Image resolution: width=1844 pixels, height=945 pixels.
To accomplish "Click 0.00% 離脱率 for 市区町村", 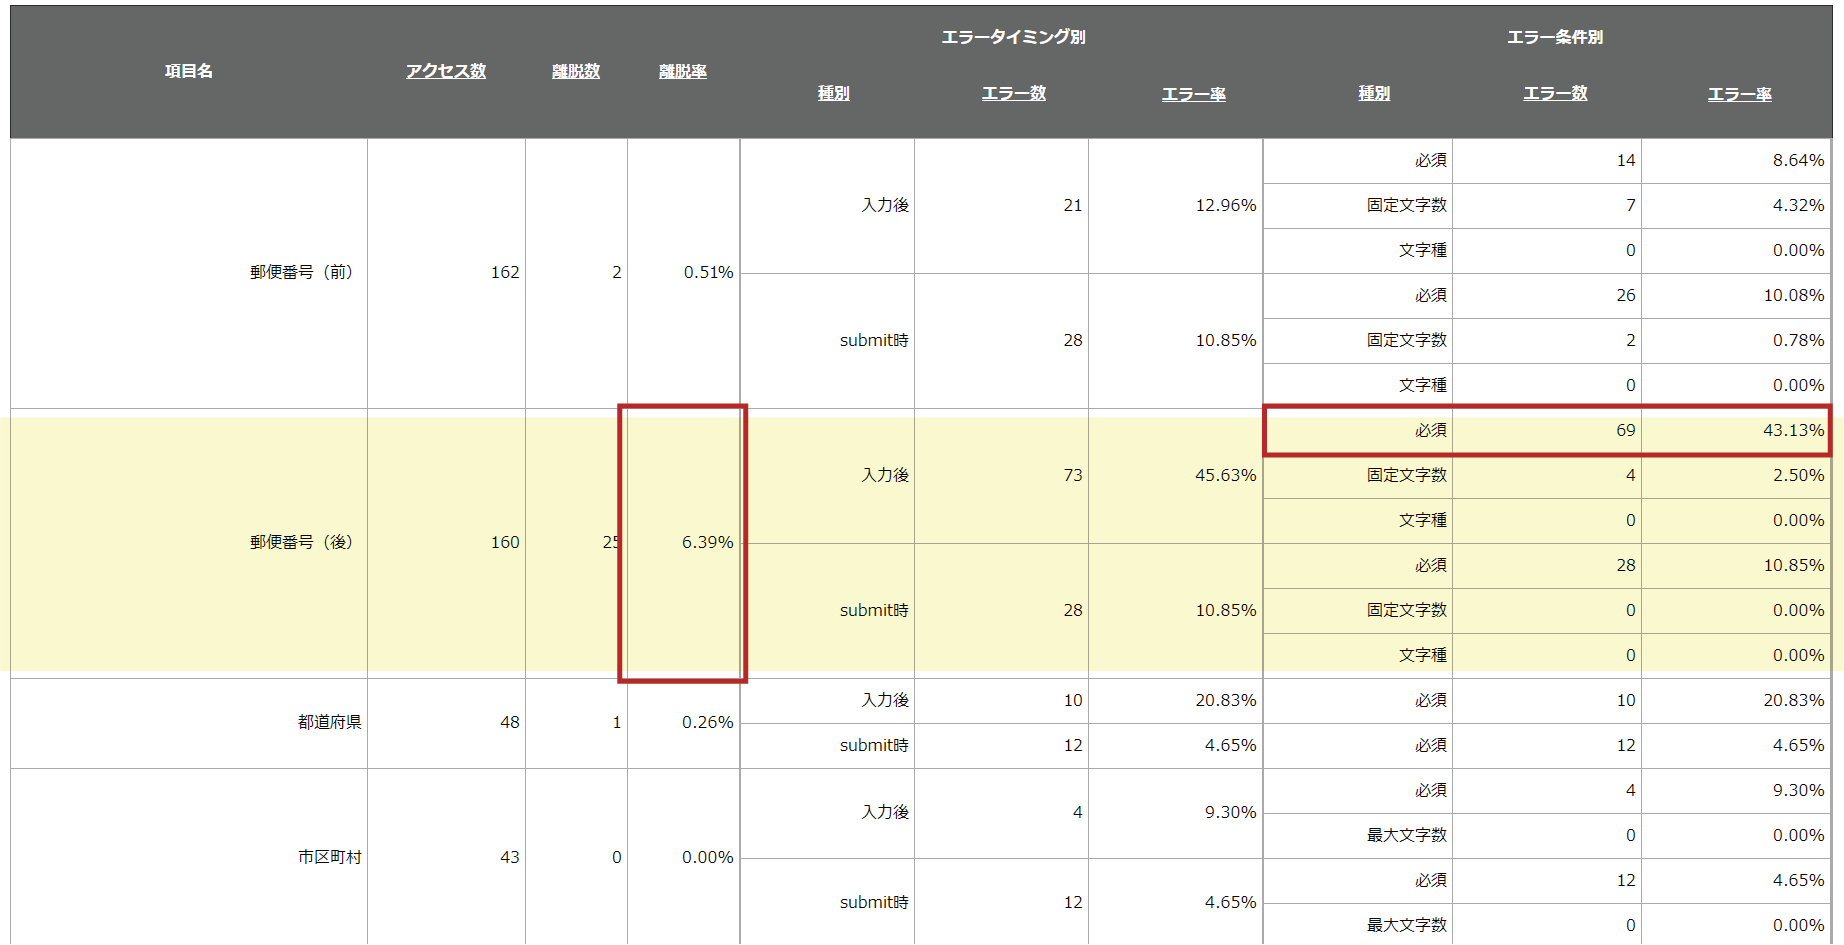I will pos(708,857).
